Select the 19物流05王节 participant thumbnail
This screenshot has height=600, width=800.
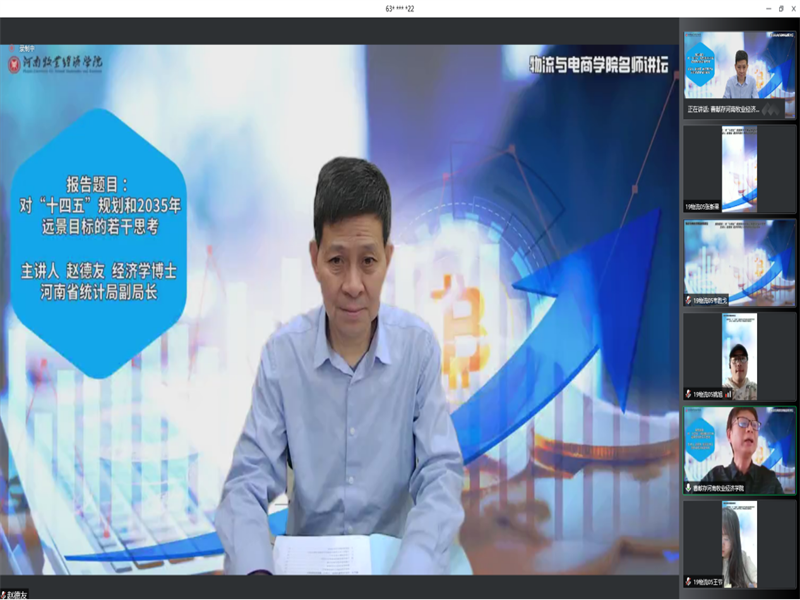739,543
